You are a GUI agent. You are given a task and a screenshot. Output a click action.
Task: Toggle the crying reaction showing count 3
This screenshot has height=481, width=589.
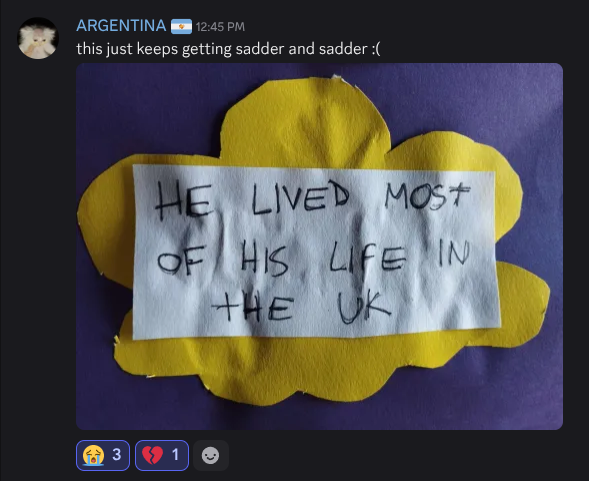(x=103, y=455)
